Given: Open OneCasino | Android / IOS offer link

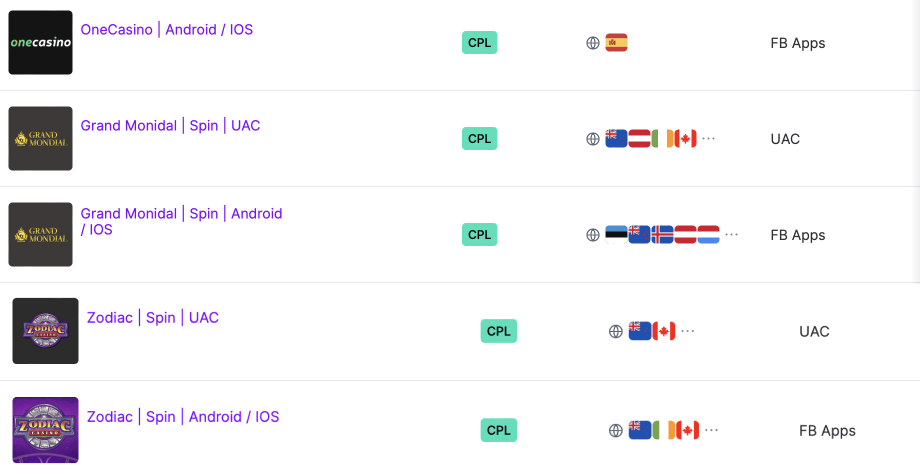Looking at the screenshot, I should click(167, 29).
